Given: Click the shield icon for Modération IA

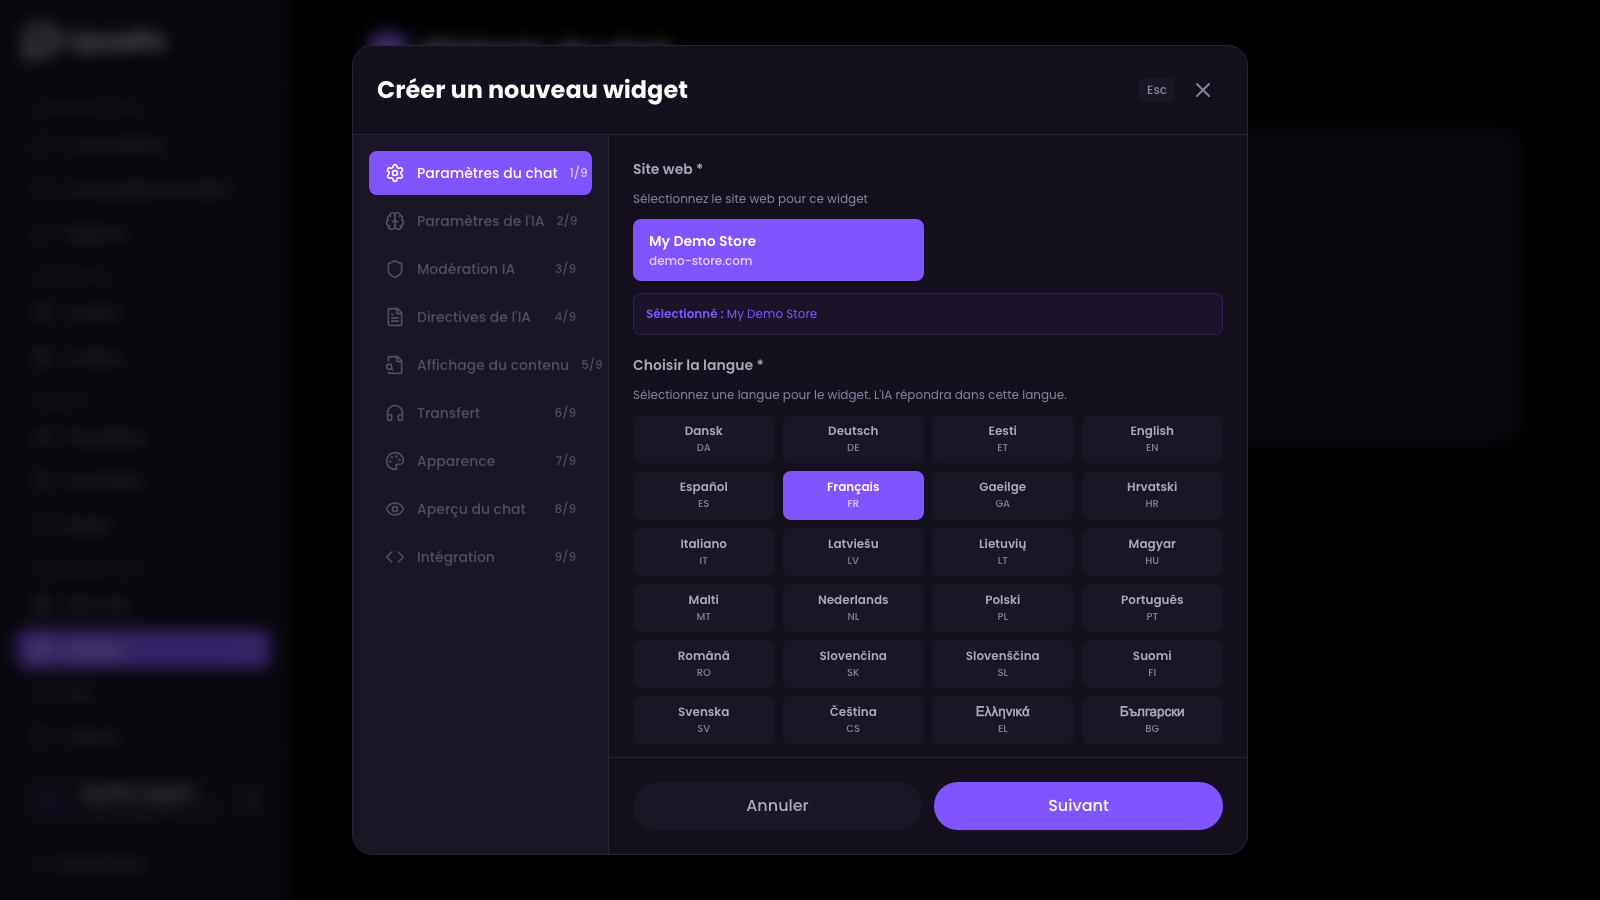Looking at the screenshot, I should [x=395, y=269].
